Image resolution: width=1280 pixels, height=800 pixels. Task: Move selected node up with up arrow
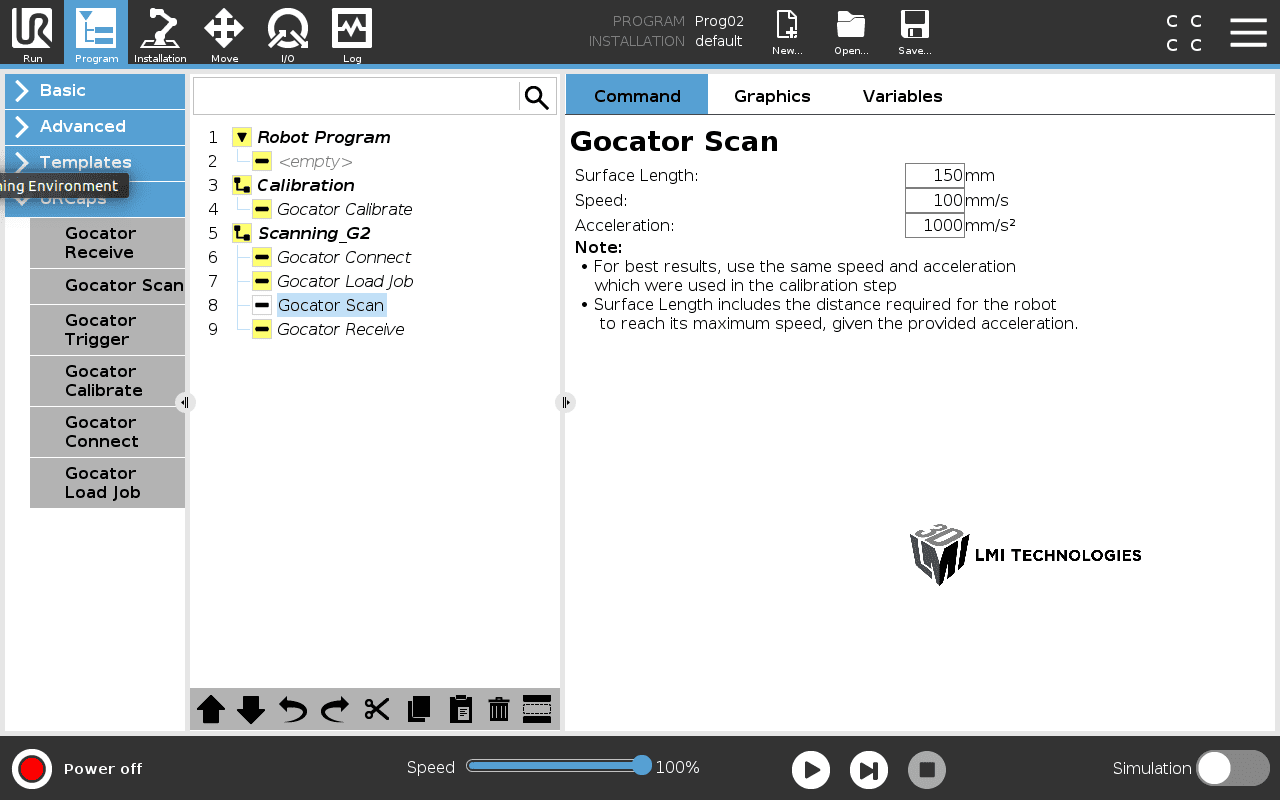pyautogui.click(x=211, y=709)
